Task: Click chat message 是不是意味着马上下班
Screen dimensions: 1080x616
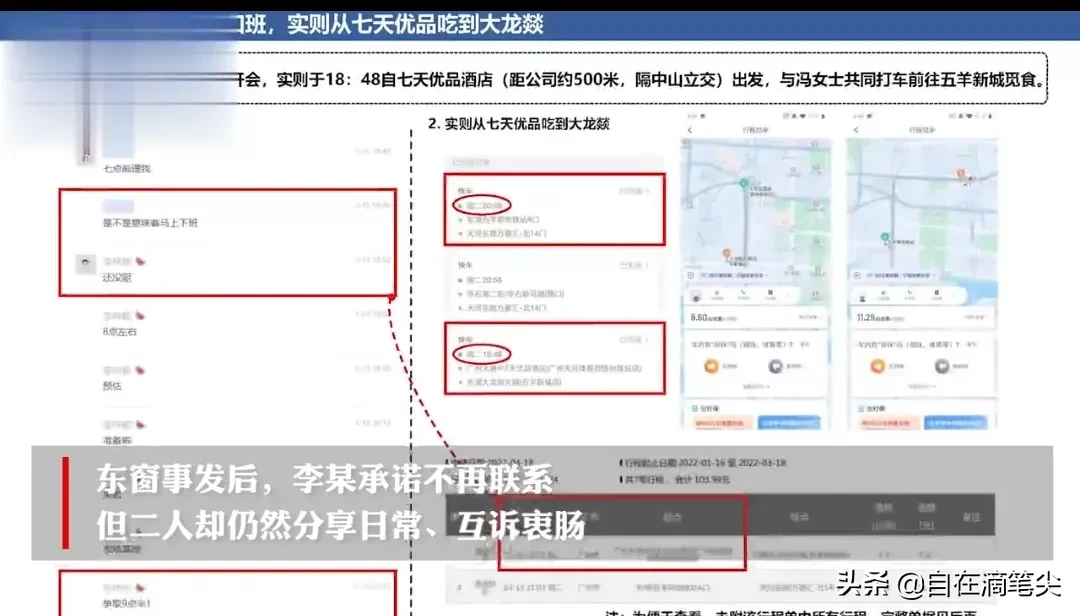Action: [x=150, y=223]
